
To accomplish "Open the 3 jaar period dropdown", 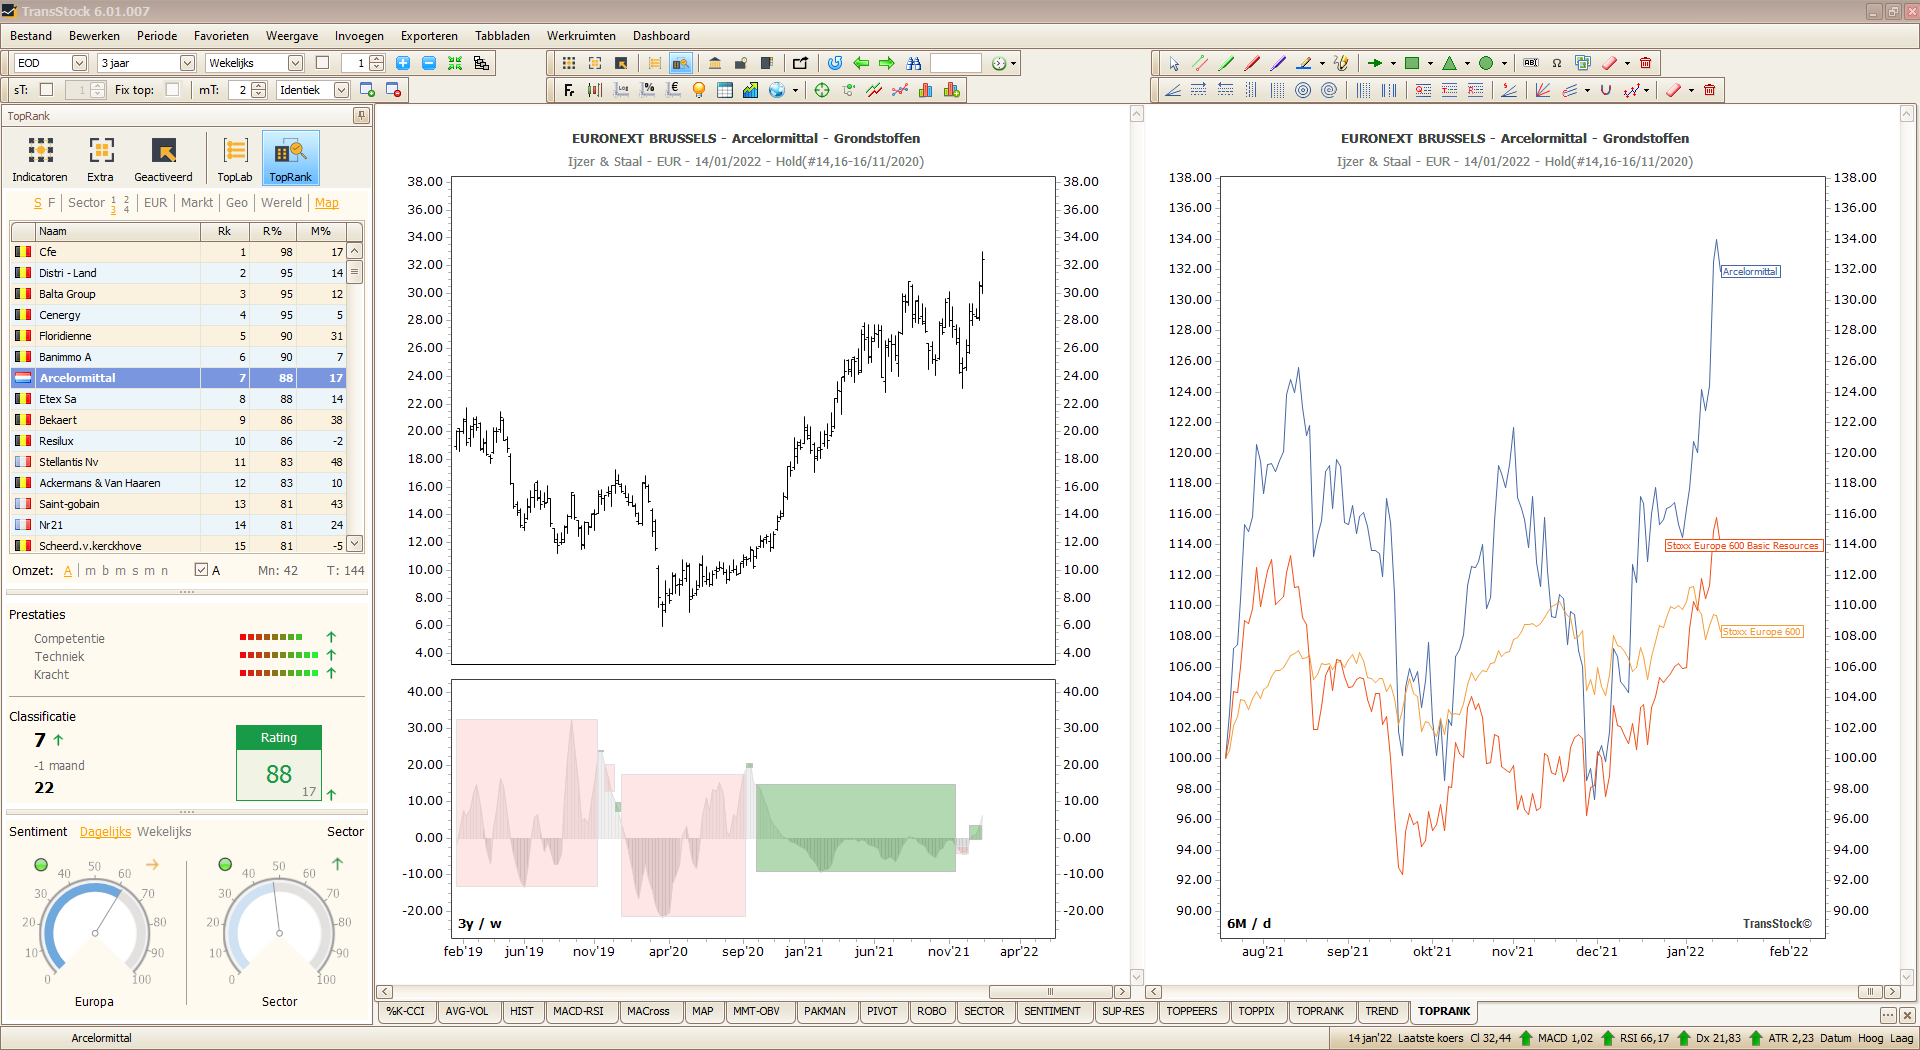I will click(x=187, y=63).
